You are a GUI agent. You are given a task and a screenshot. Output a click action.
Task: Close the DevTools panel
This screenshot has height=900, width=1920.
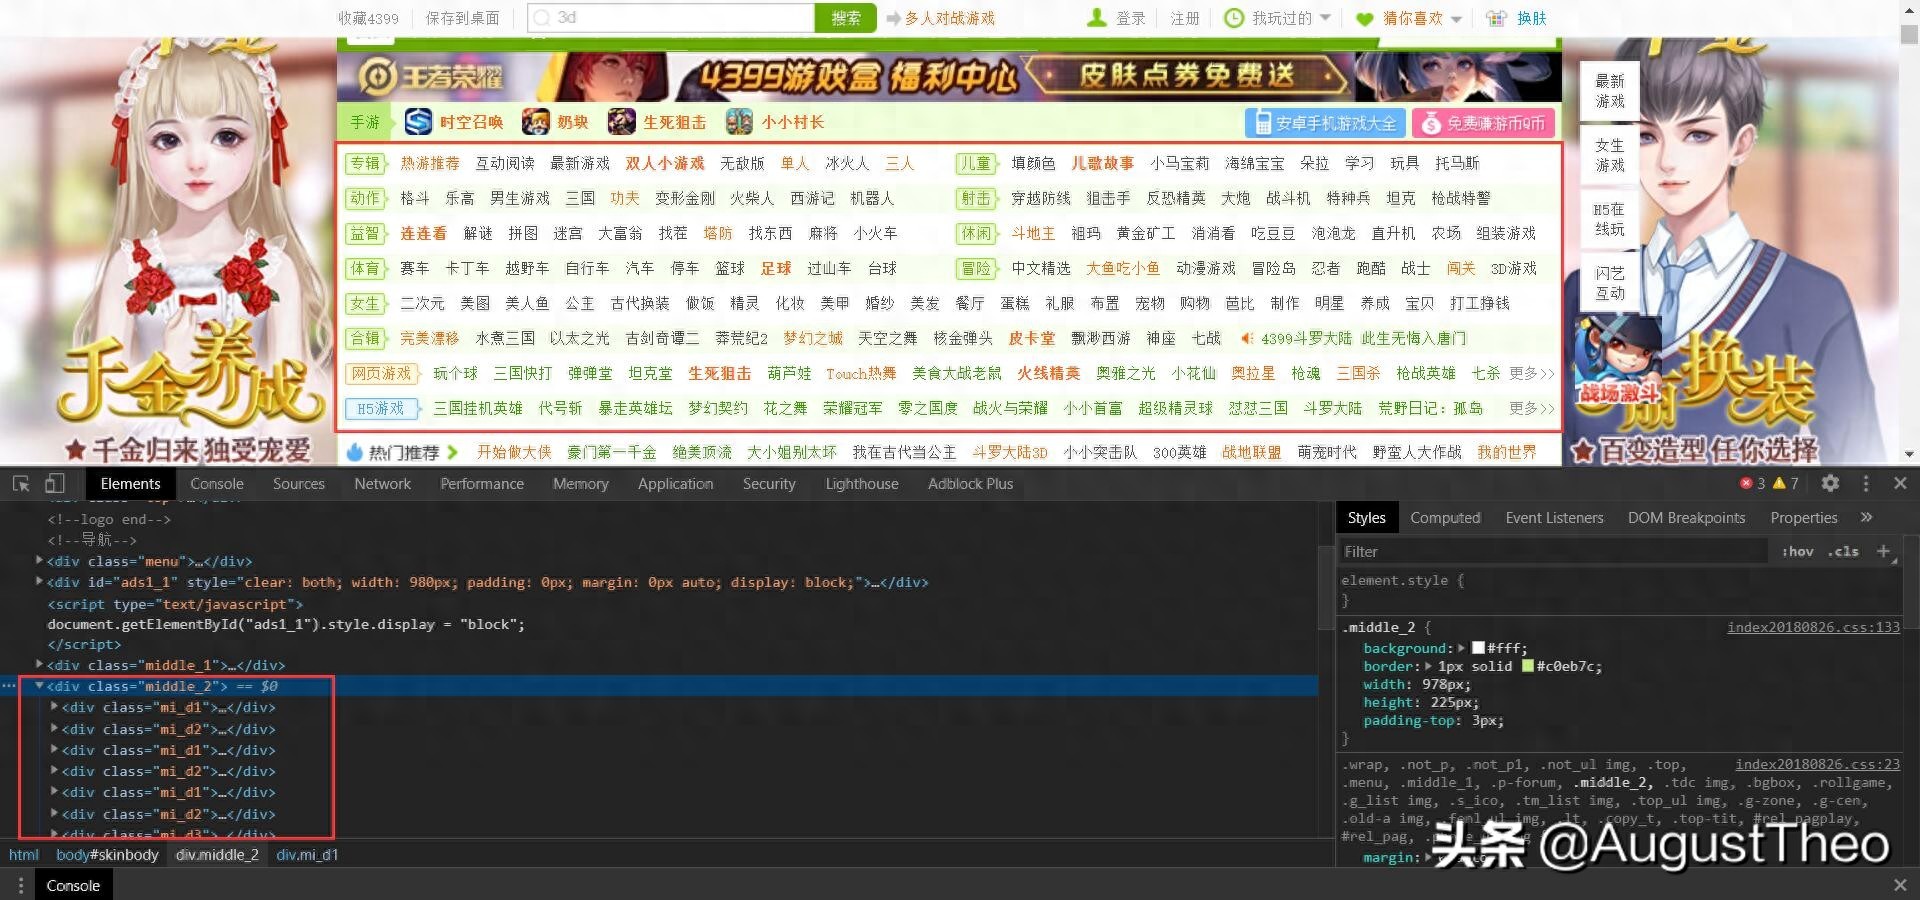pyautogui.click(x=1900, y=483)
